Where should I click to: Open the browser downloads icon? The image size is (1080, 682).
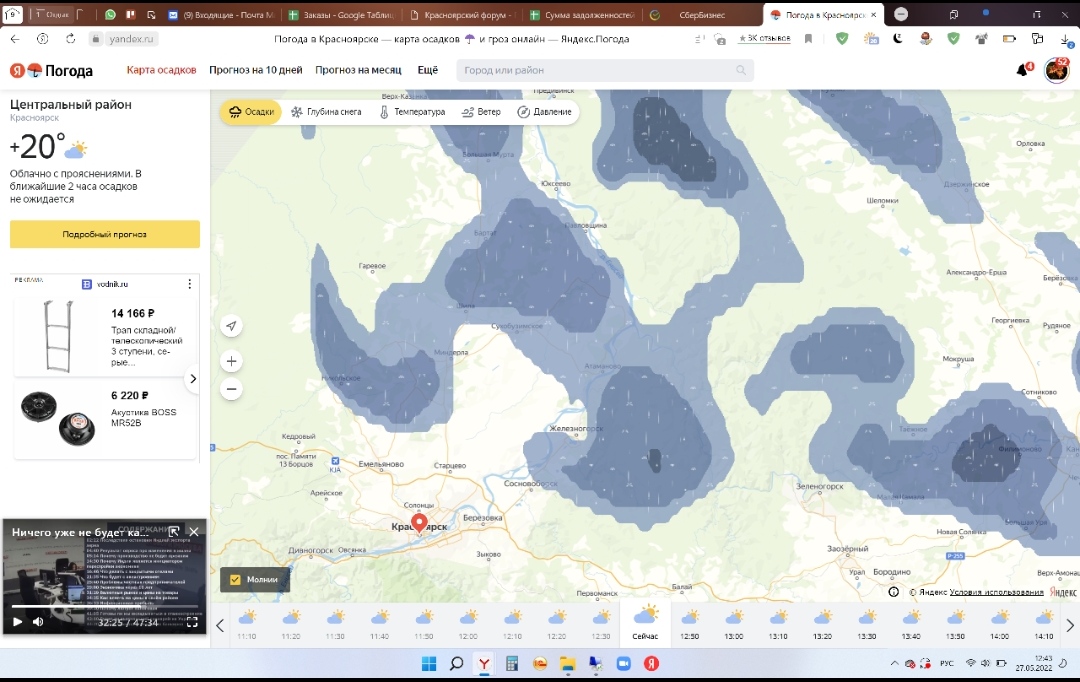coord(1066,39)
